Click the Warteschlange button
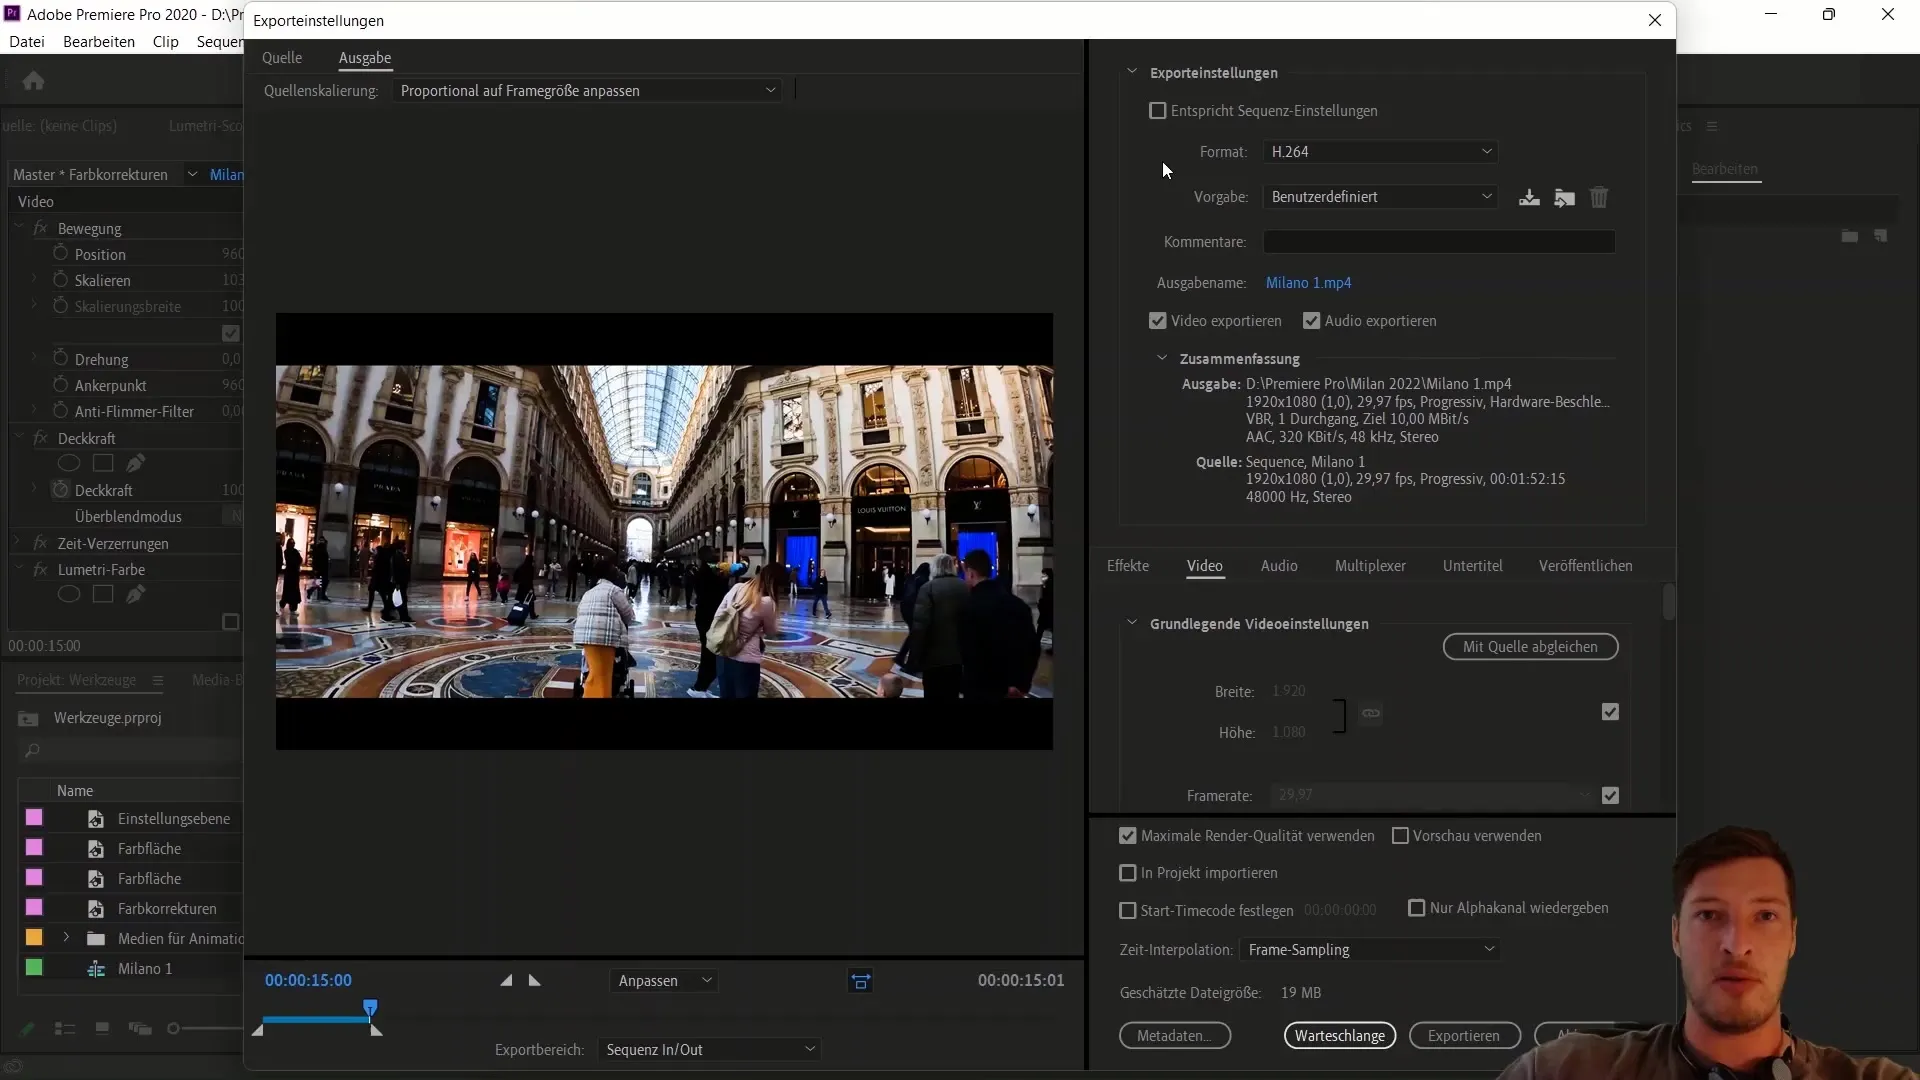Screen dimensions: 1920x1080 1340,1036
